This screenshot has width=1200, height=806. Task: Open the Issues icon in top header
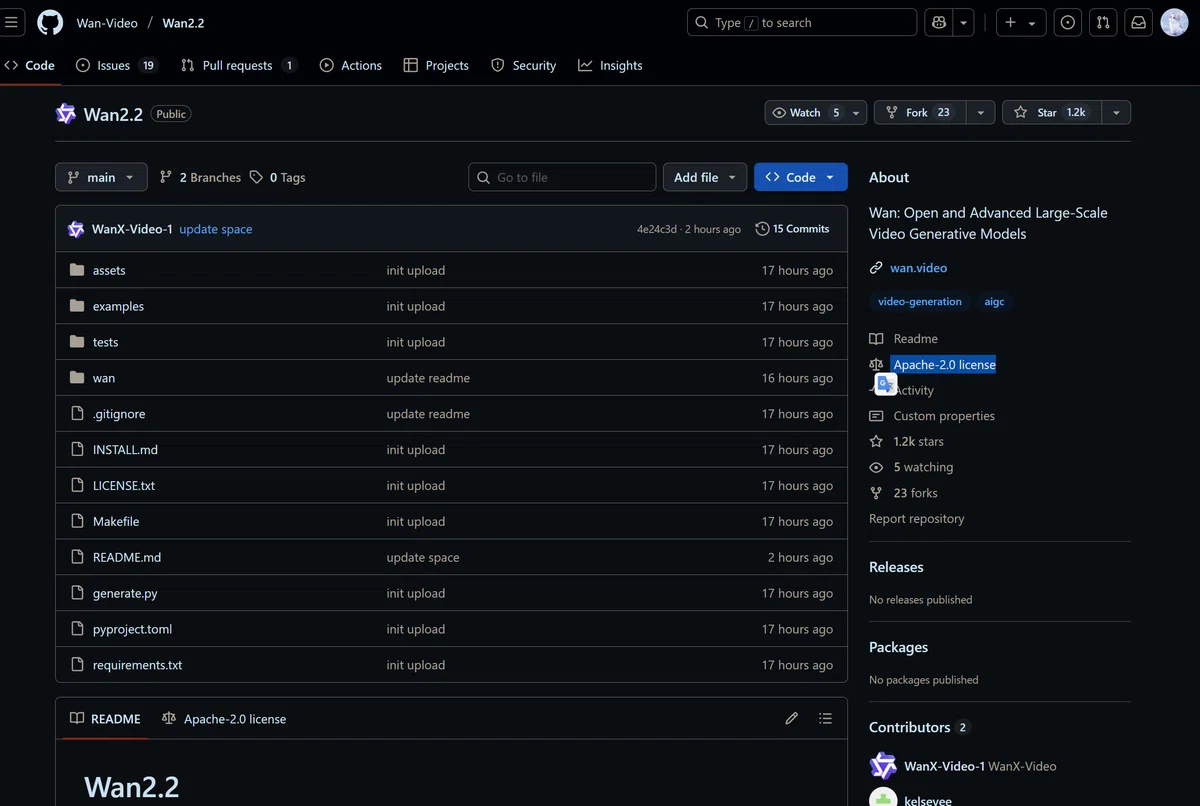coord(1068,22)
